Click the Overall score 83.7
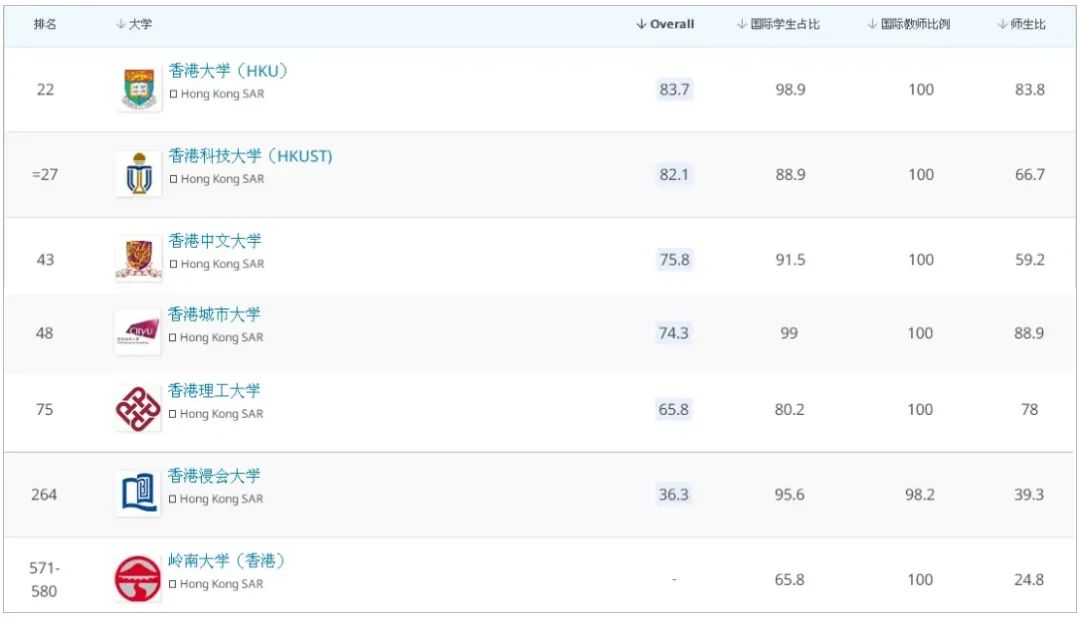Image resolution: width=1080 pixels, height=621 pixels. pyautogui.click(x=674, y=90)
